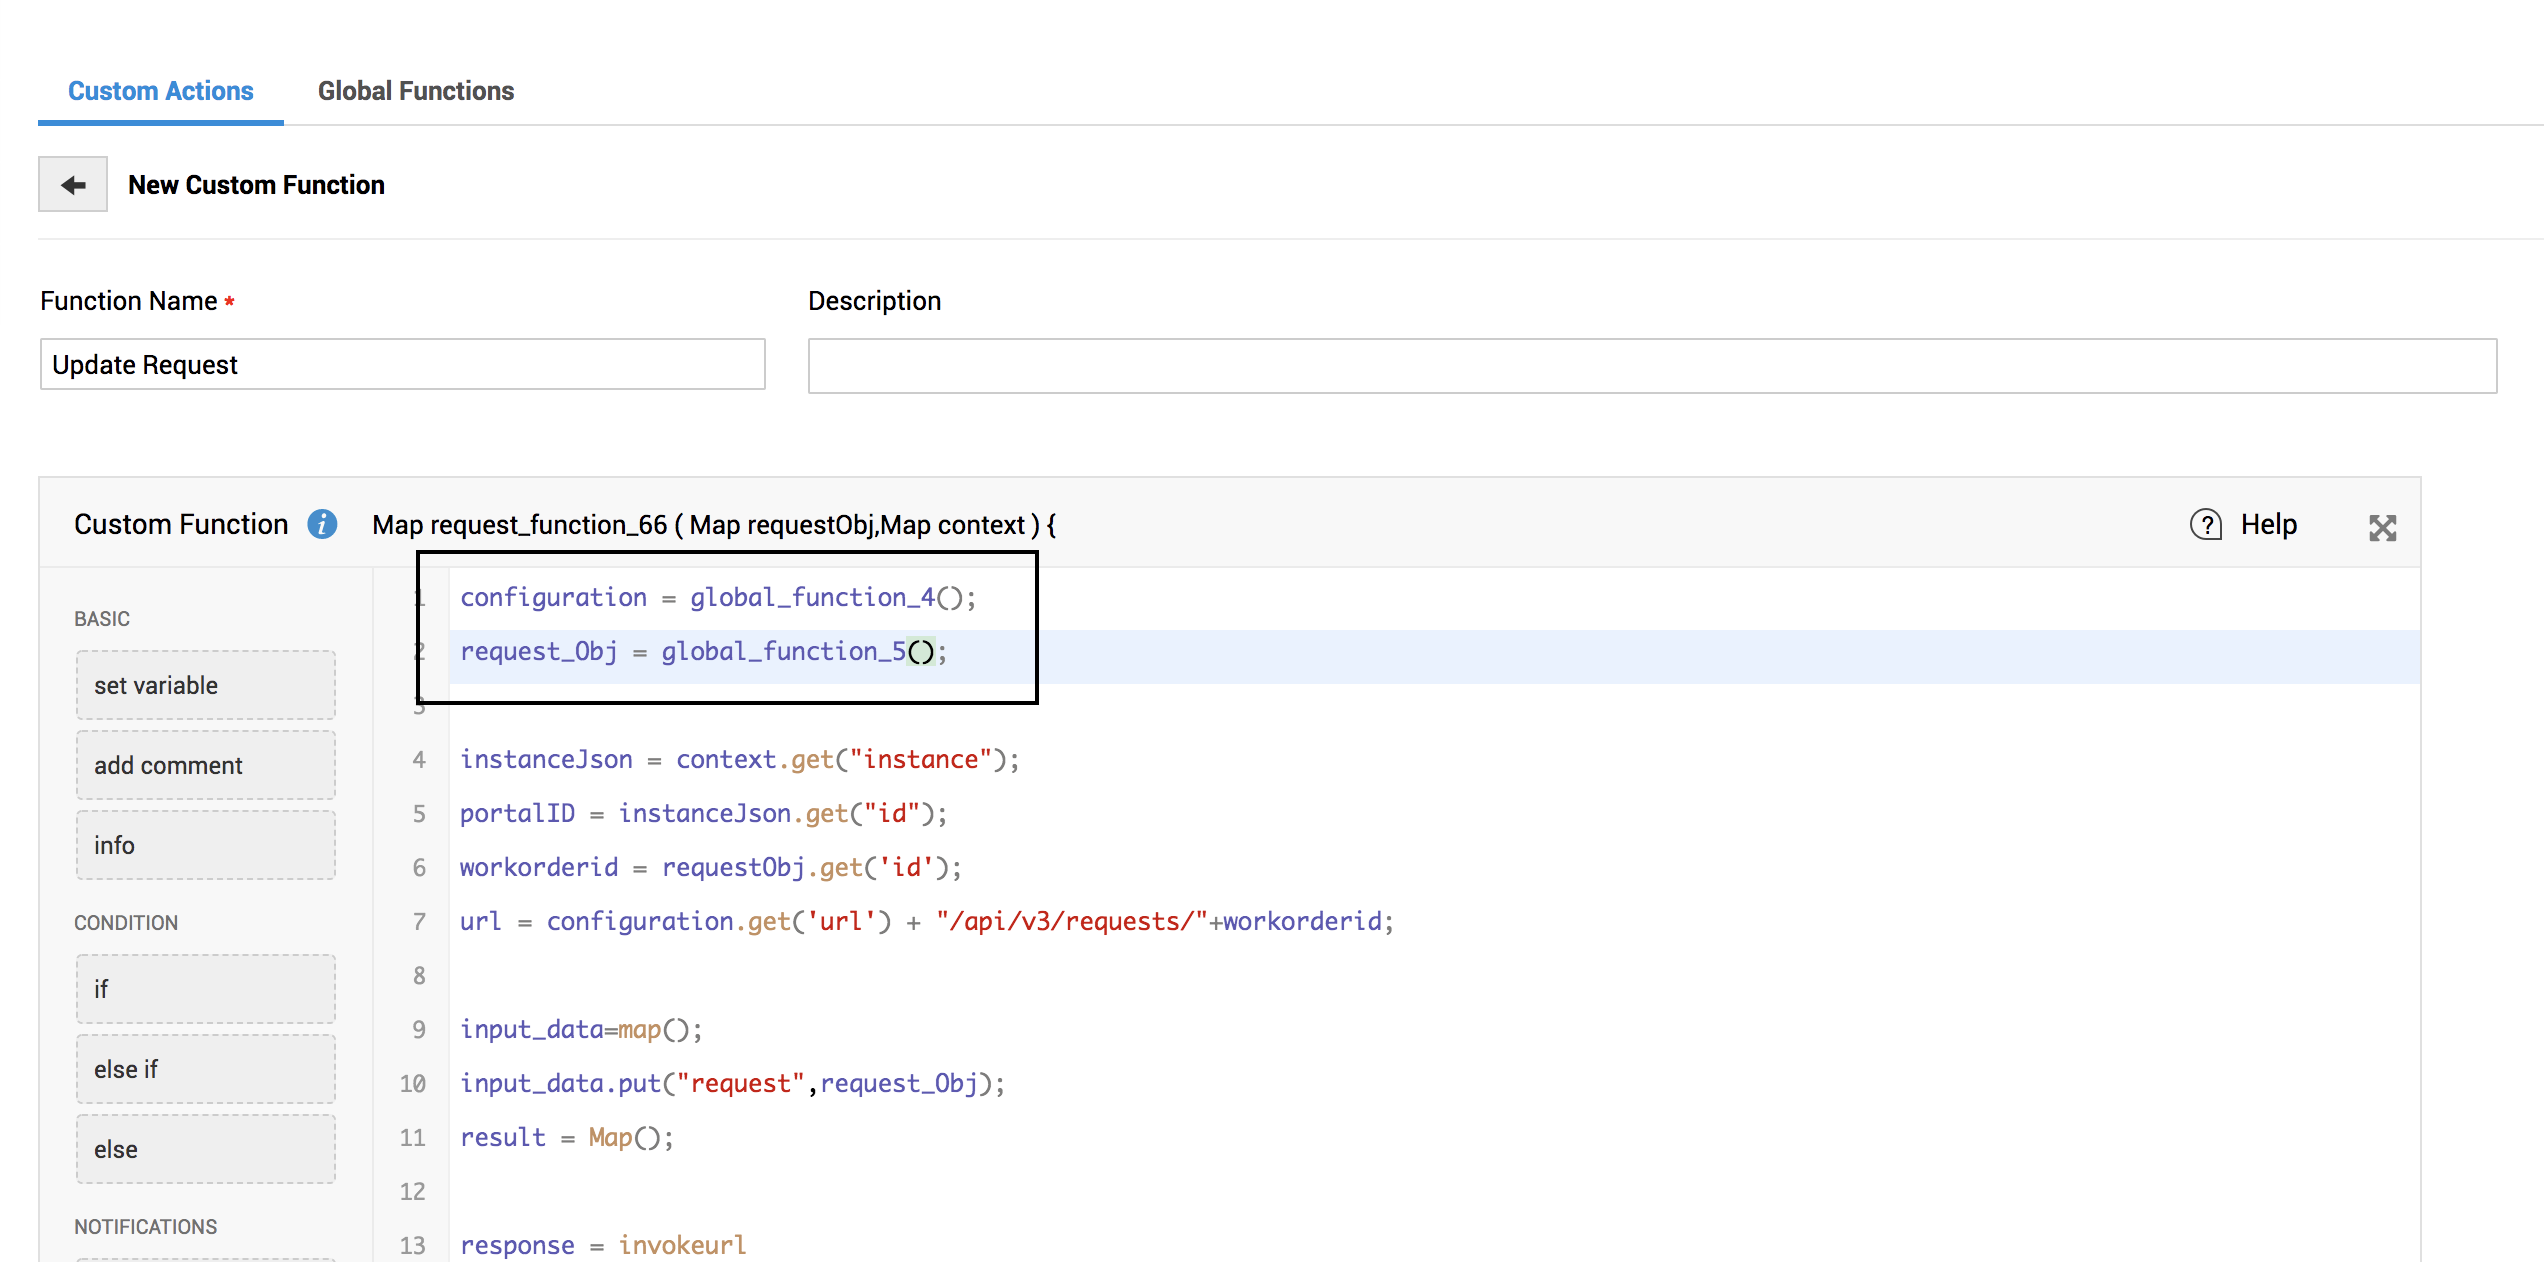Viewport: 2544px width, 1262px height.
Task: Click the back arrow button
Action: [73, 185]
